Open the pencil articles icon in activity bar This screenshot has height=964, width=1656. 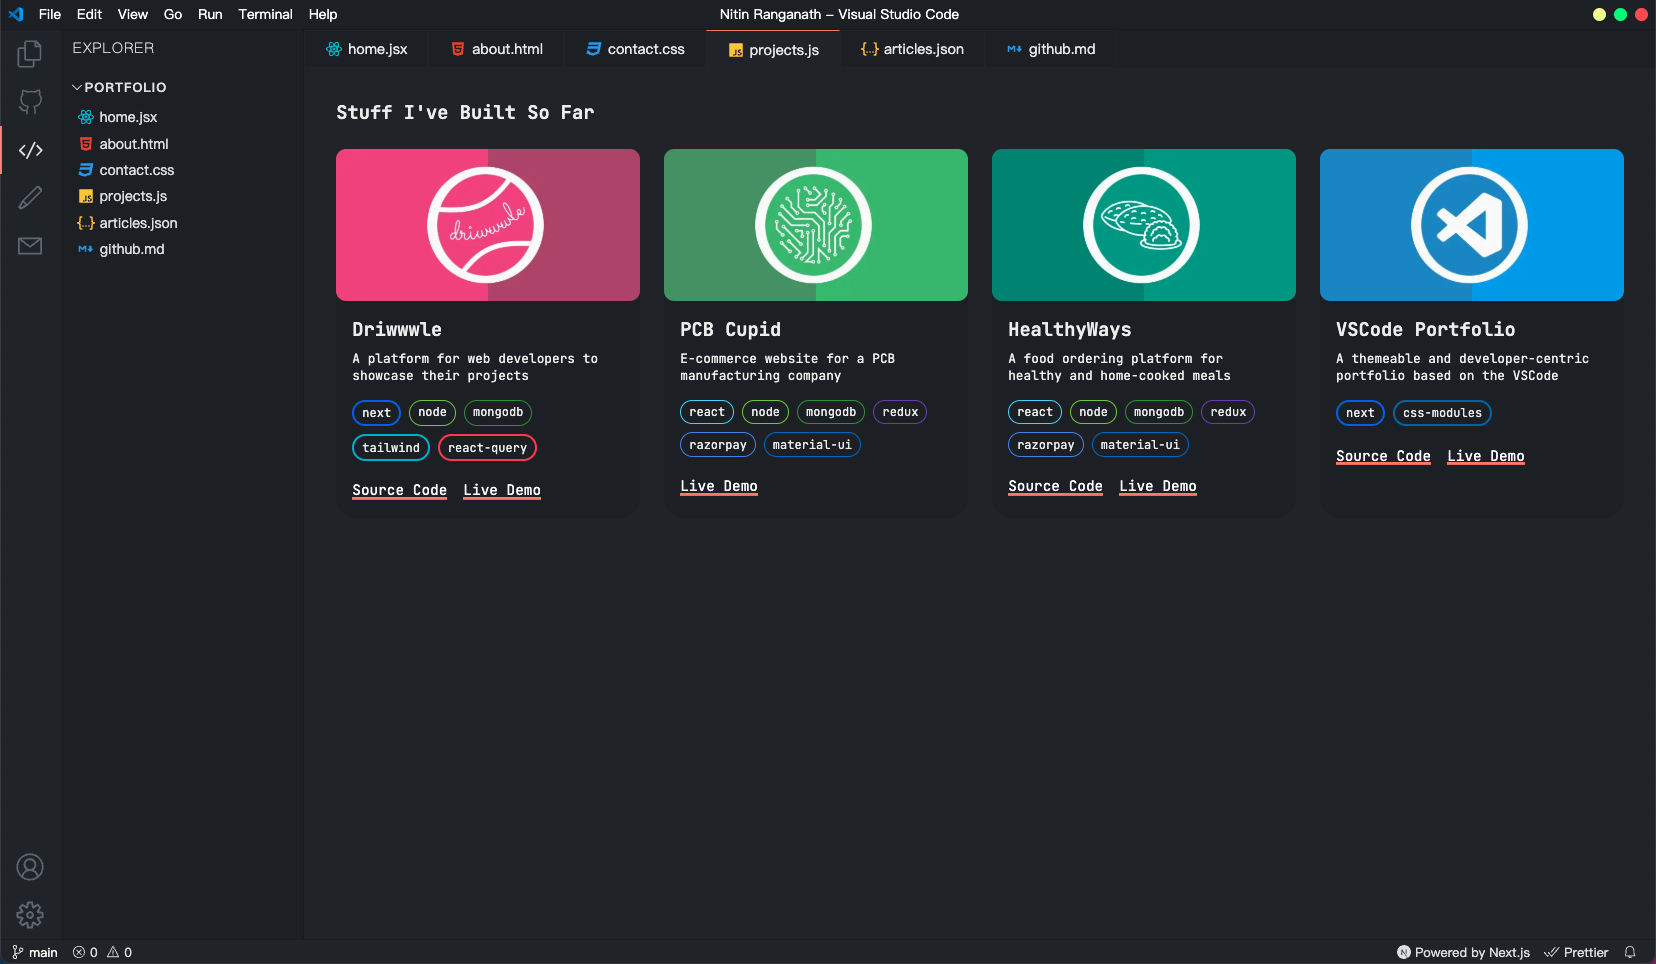point(30,198)
